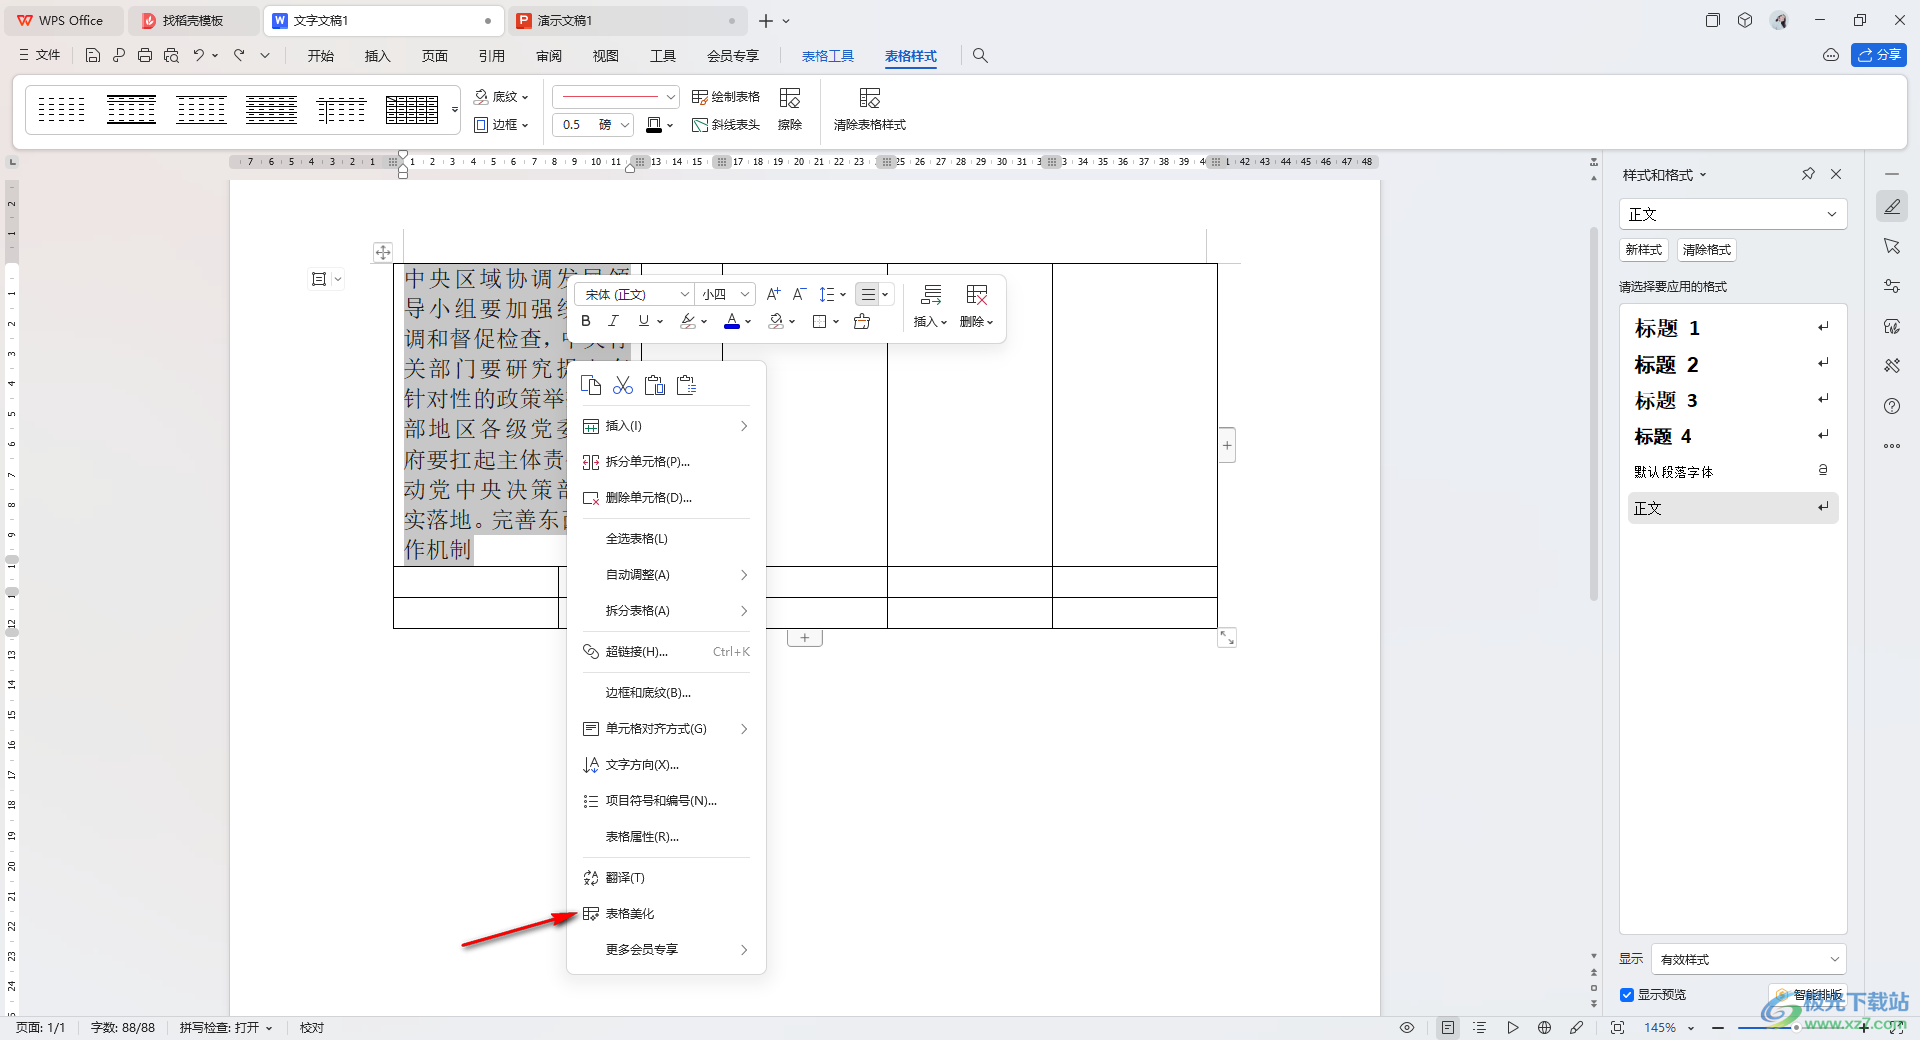Click the 斜线表头 icon
1920x1040 pixels.
click(x=727, y=125)
